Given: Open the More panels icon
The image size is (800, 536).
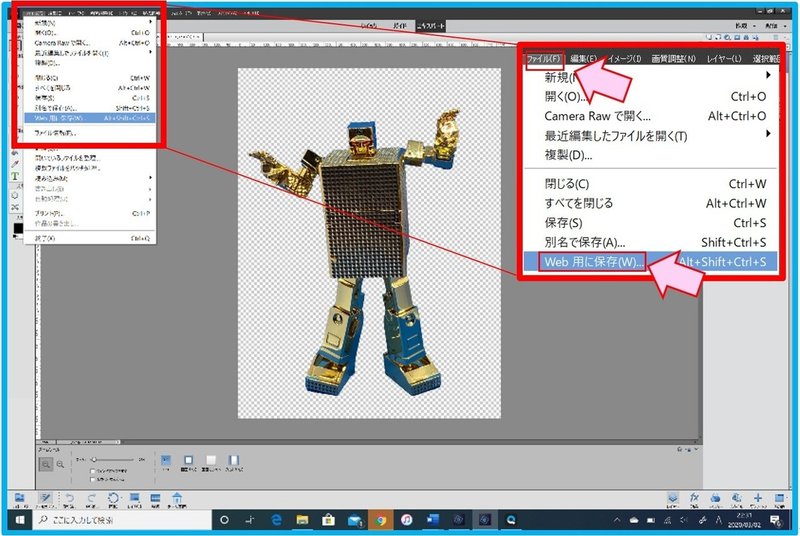Looking at the screenshot, I should (779, 500).
